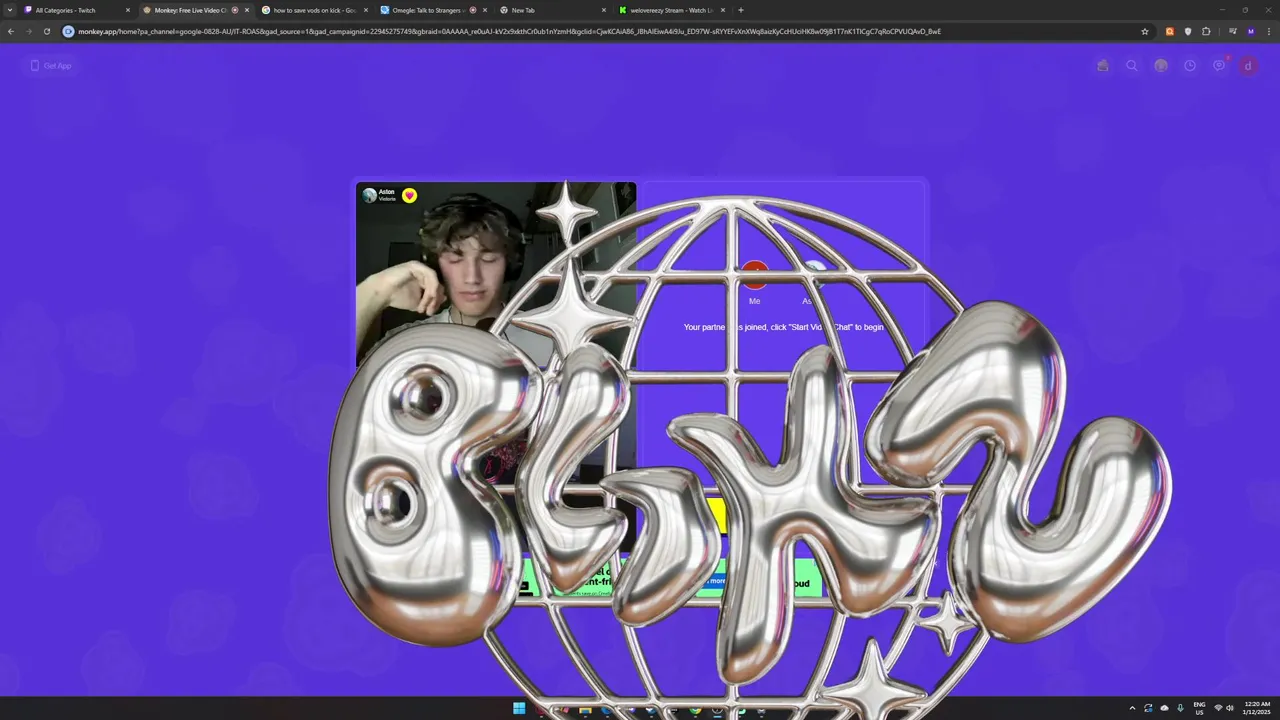Viewport: 1280px width, 720px height.
Task: Open the Chrome profile avatar M
Action: [x=1251, y=31]
